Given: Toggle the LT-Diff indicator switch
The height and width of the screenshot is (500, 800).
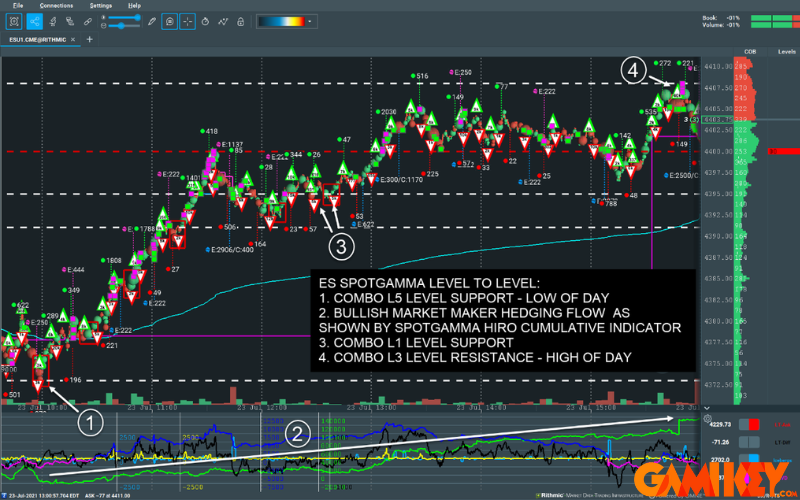Looking at the screenshot, I should point(749,442).
